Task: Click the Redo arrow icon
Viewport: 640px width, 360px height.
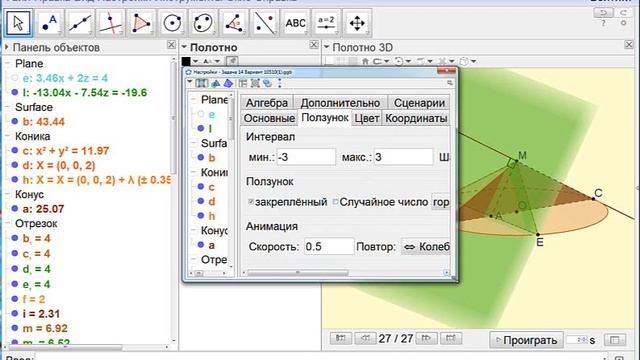Action: 624,13
